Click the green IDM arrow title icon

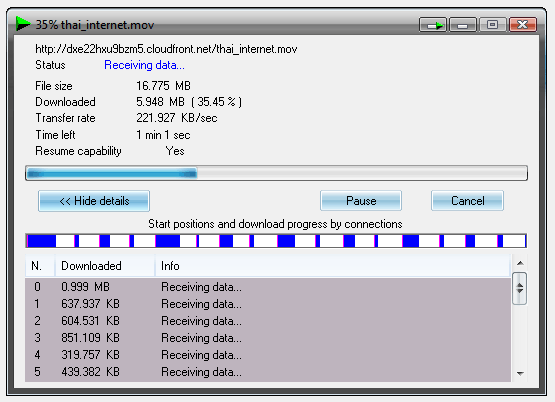coord(23,24)
